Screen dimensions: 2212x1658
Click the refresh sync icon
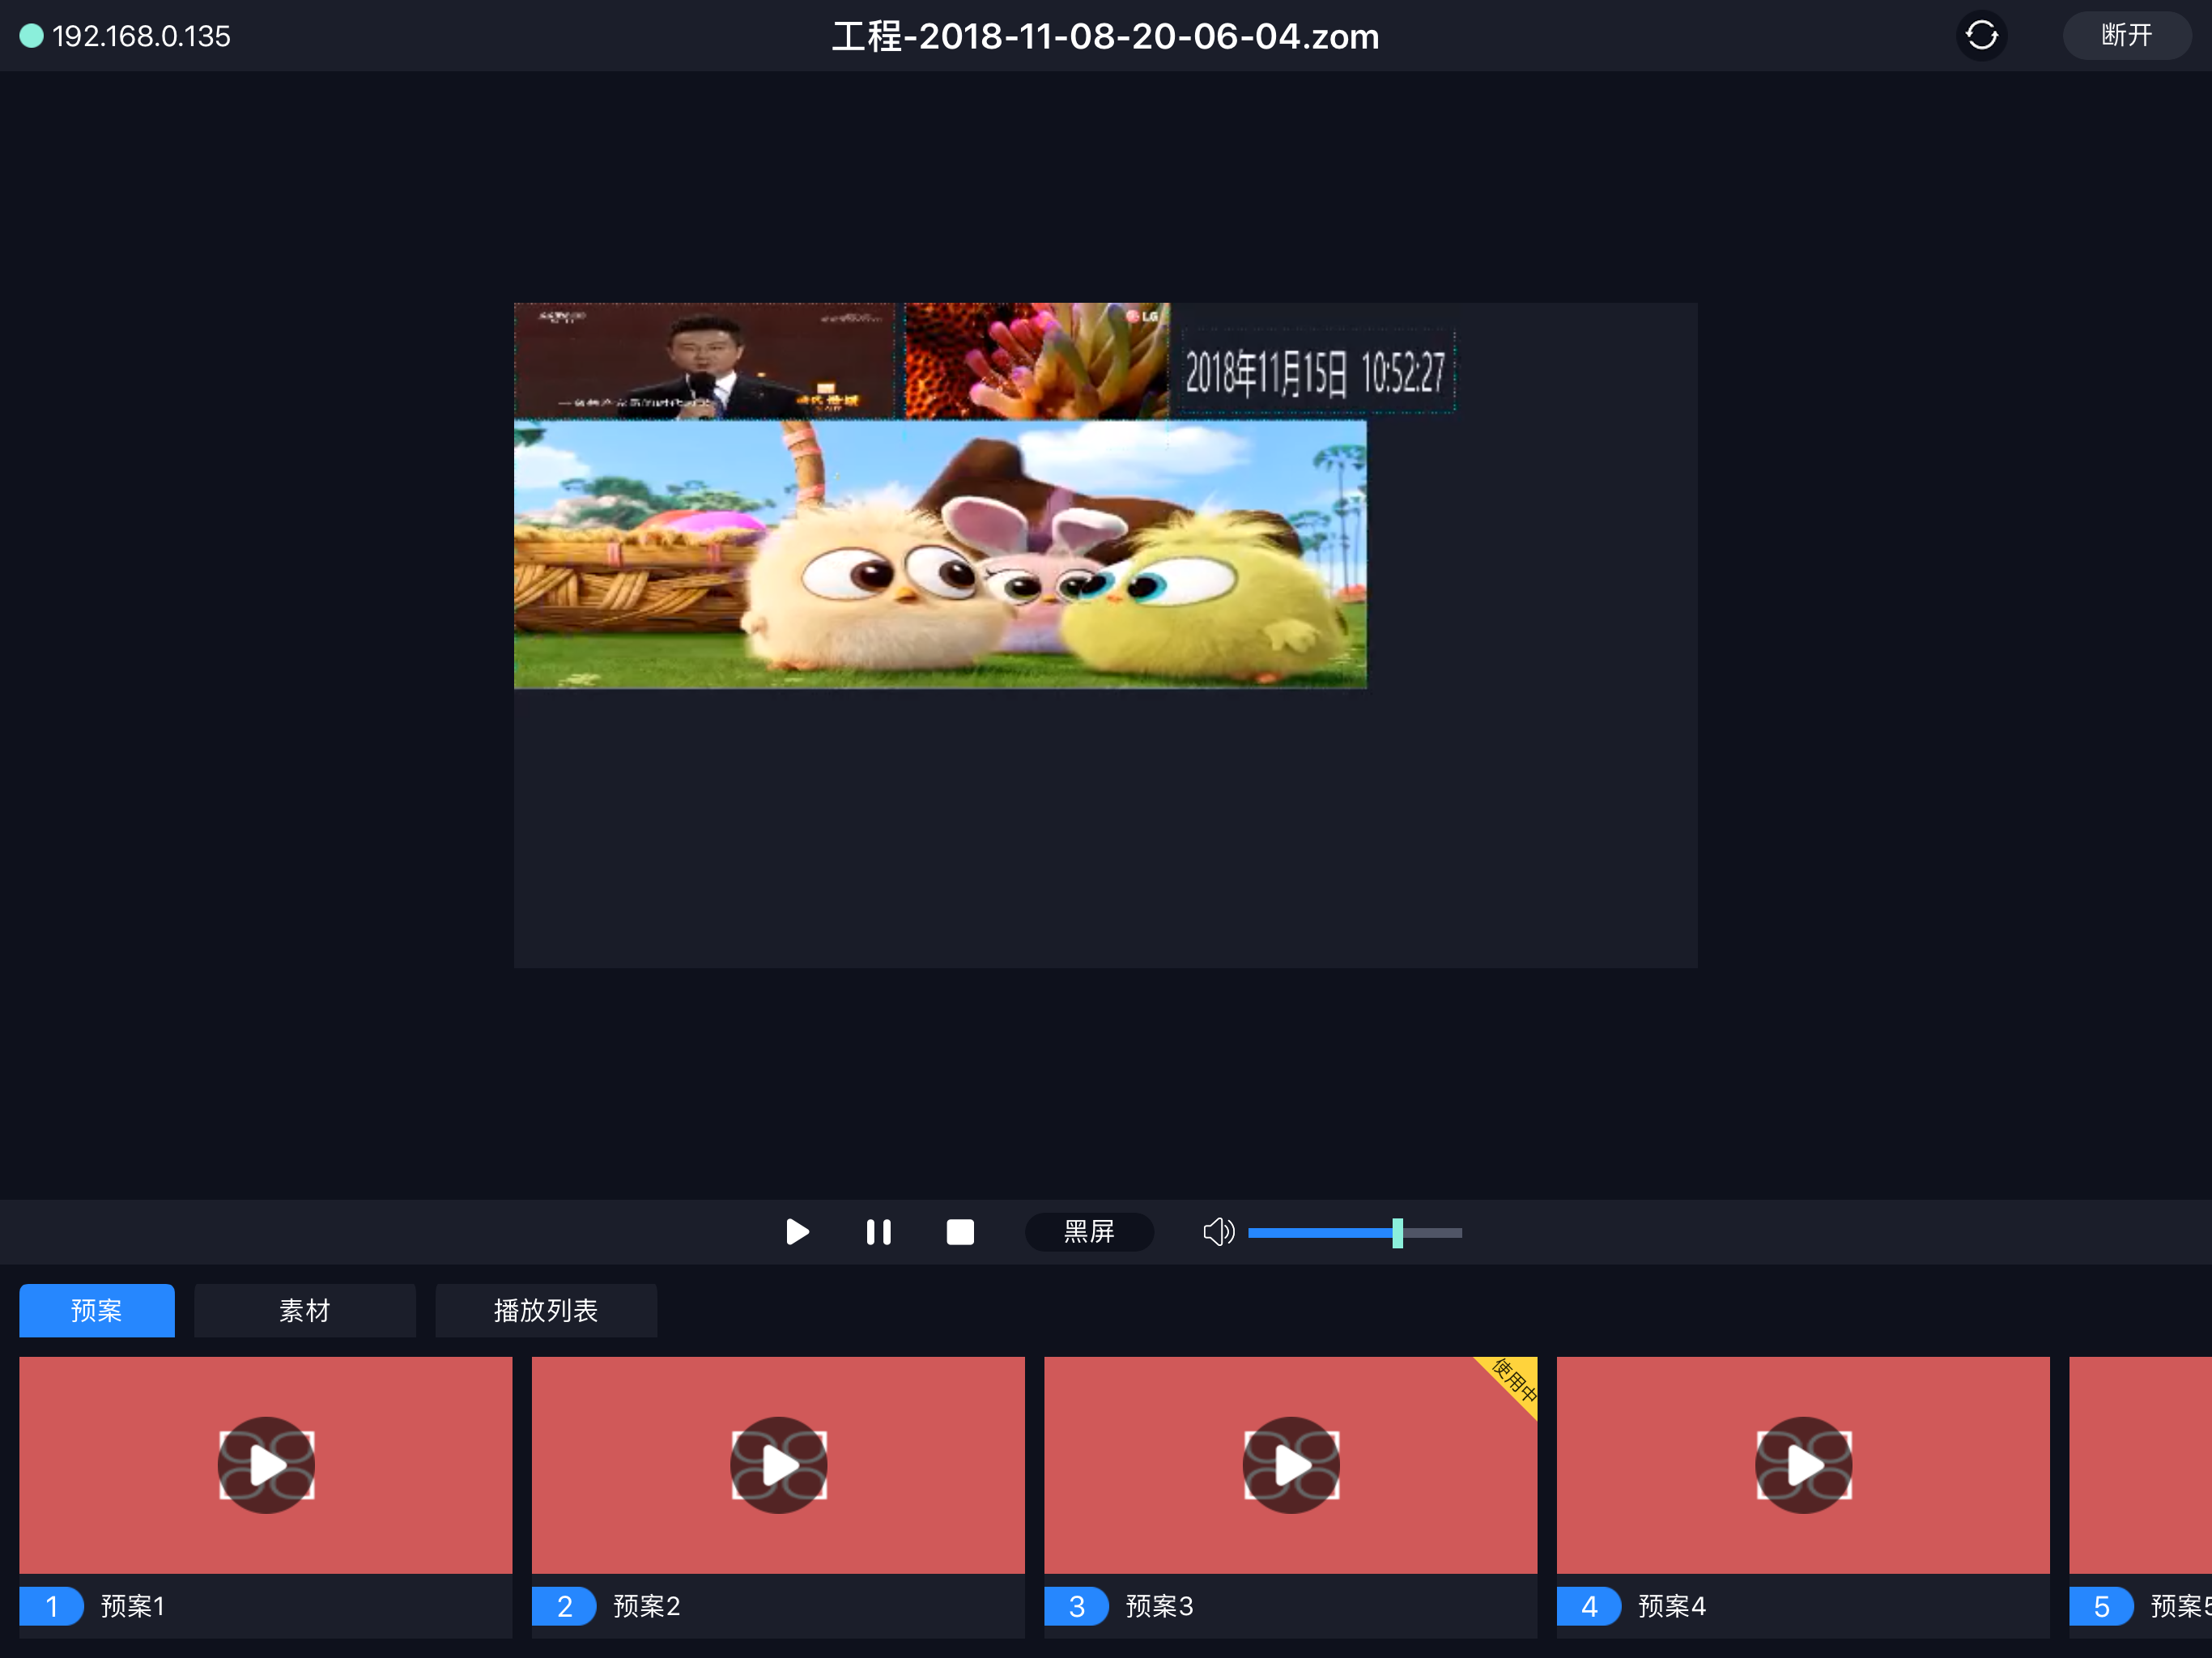tap(1981, 36)
